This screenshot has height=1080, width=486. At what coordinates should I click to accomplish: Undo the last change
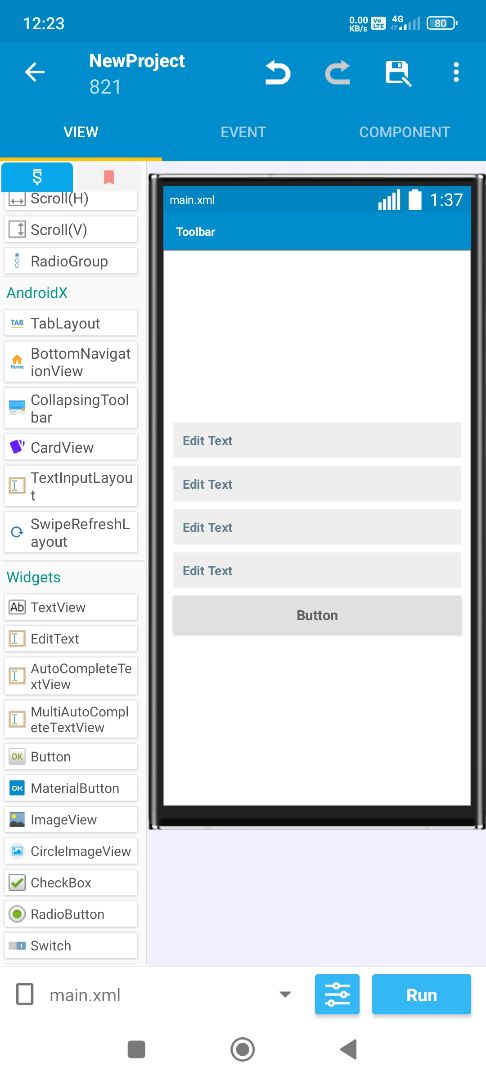pyautogui.click(x=277, y=72)
